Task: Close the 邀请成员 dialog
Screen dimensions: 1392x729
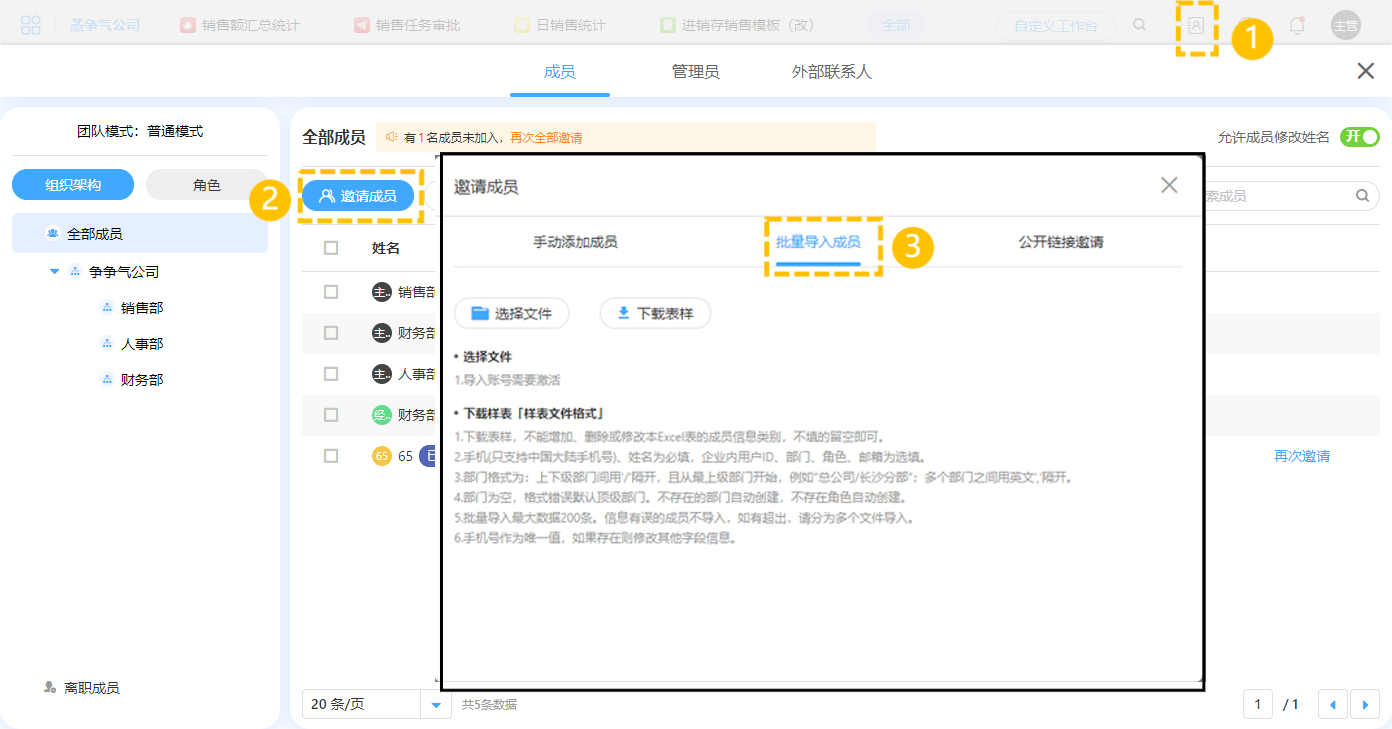Action: 1169,185
